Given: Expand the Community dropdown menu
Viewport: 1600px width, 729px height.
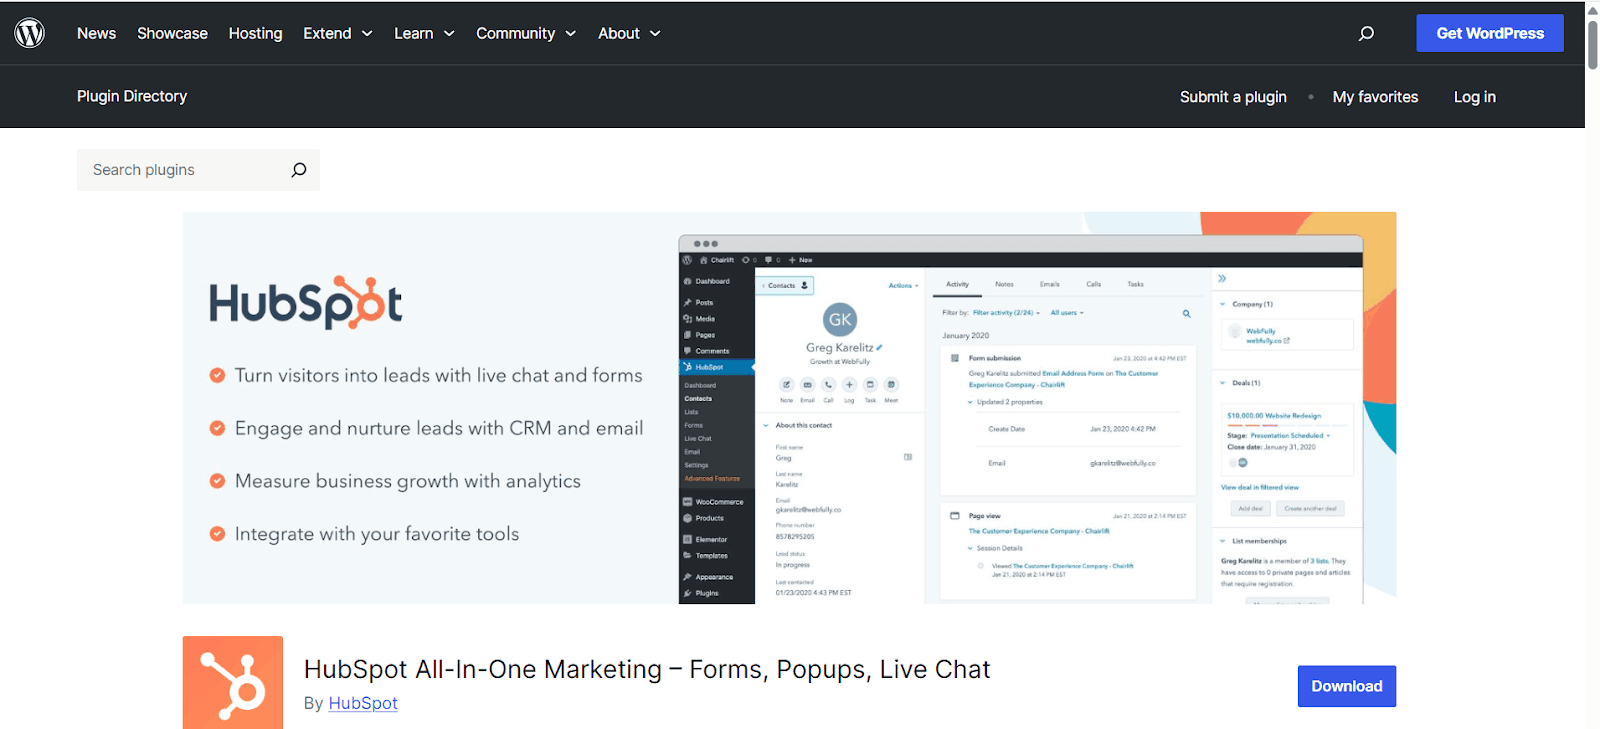Looking at the screenshot, I should tap(526, 33).
